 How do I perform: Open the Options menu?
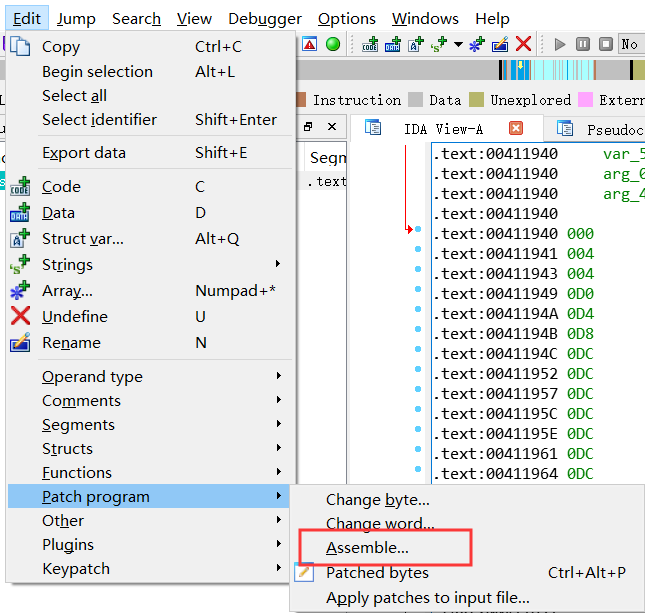pyautogui.click(x=347, y=19)
